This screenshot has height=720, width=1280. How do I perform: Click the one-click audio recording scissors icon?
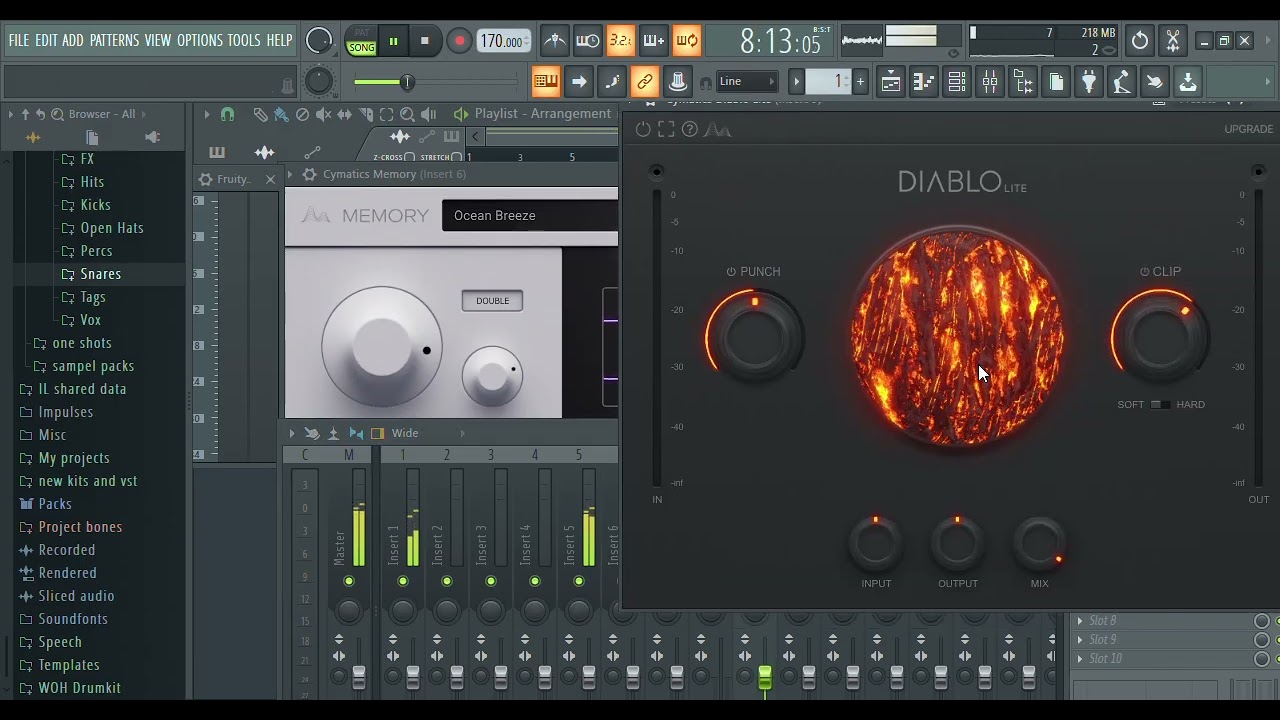[x=1173, y=41]
